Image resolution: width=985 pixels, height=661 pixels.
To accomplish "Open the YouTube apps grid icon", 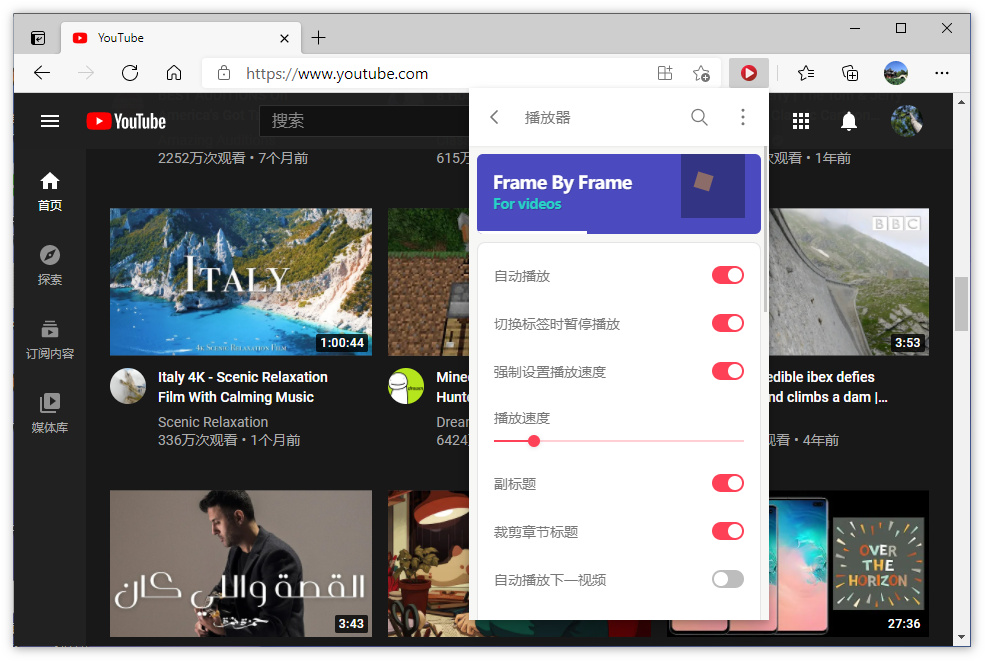I will click(x=801, y=121).
